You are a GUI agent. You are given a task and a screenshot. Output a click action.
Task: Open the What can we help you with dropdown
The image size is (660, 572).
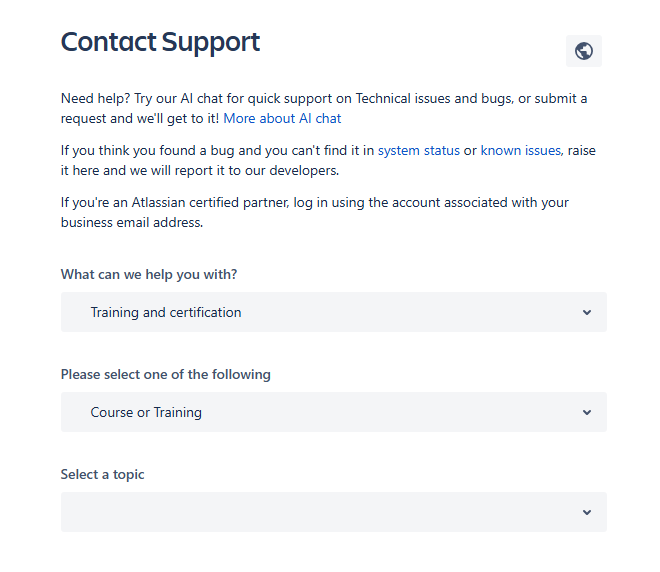coord(334,312)
